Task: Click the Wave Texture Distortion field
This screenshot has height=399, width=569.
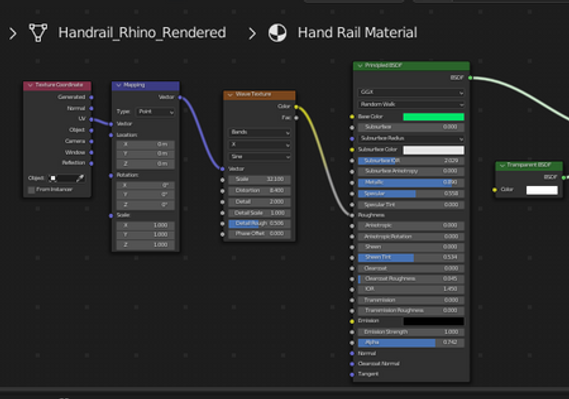Action: pos(259,191)
